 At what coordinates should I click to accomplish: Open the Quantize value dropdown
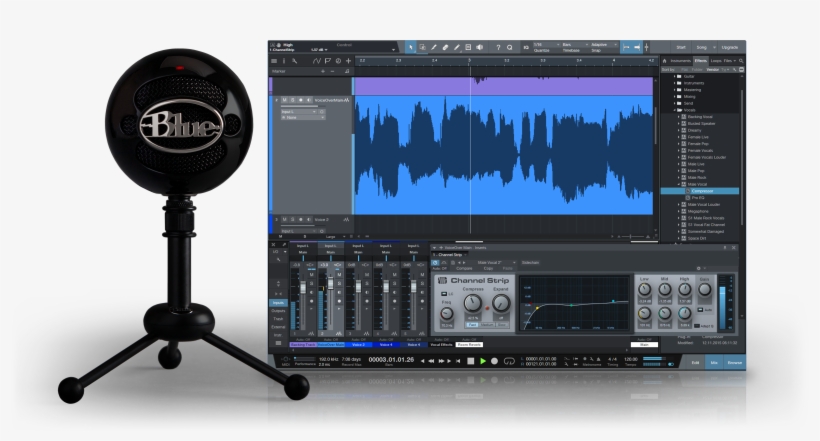pos(546,45)
